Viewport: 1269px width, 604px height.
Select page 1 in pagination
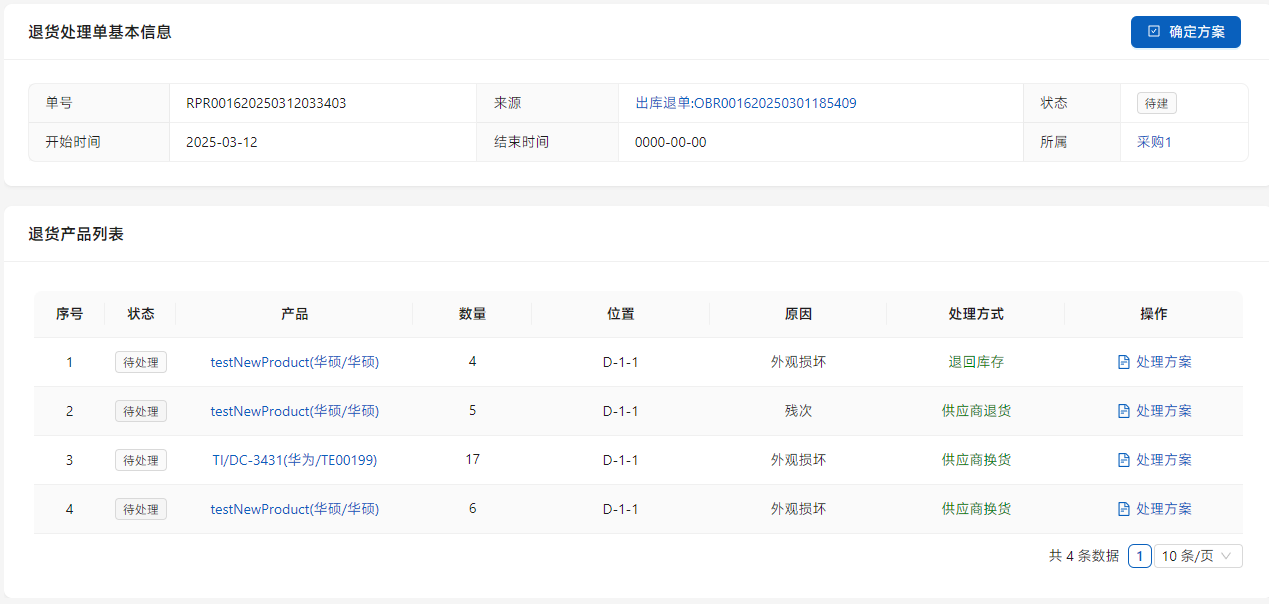coord(1139,556)
